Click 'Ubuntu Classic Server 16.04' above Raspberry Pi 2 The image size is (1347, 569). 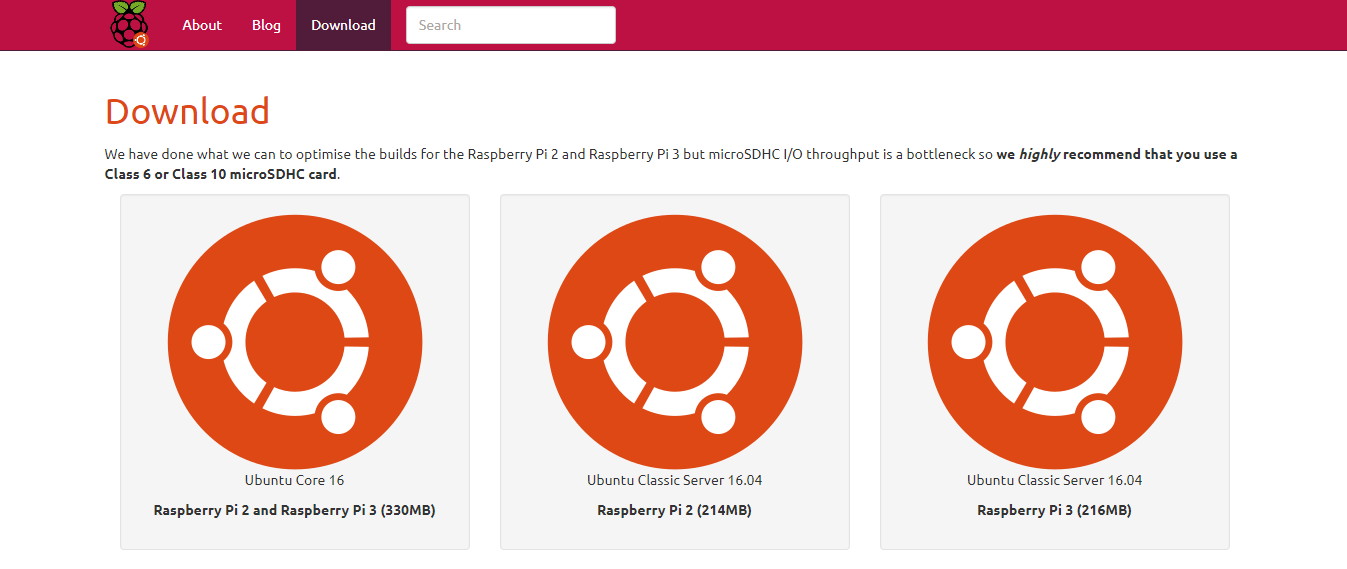coord(675,480)
